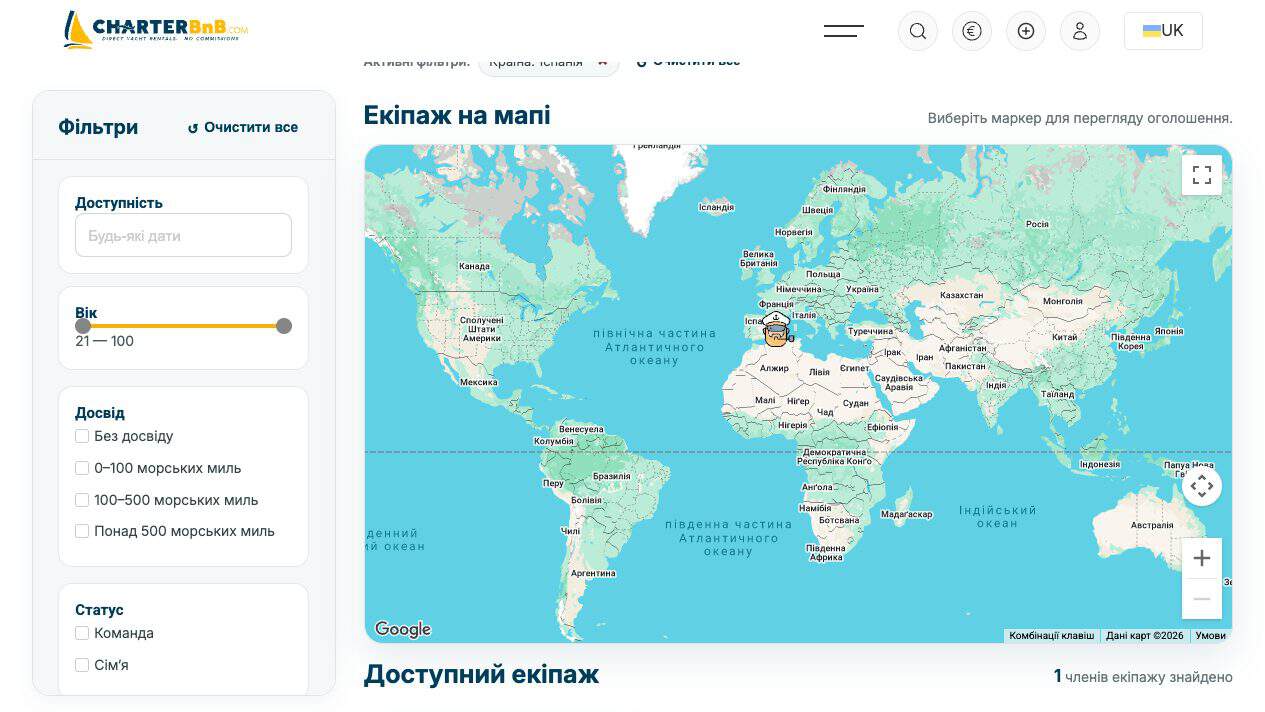This screenshot has height=712, width=1265.
Task: Open the 'Умови' terms link on map
Action: coord(1210,635)
